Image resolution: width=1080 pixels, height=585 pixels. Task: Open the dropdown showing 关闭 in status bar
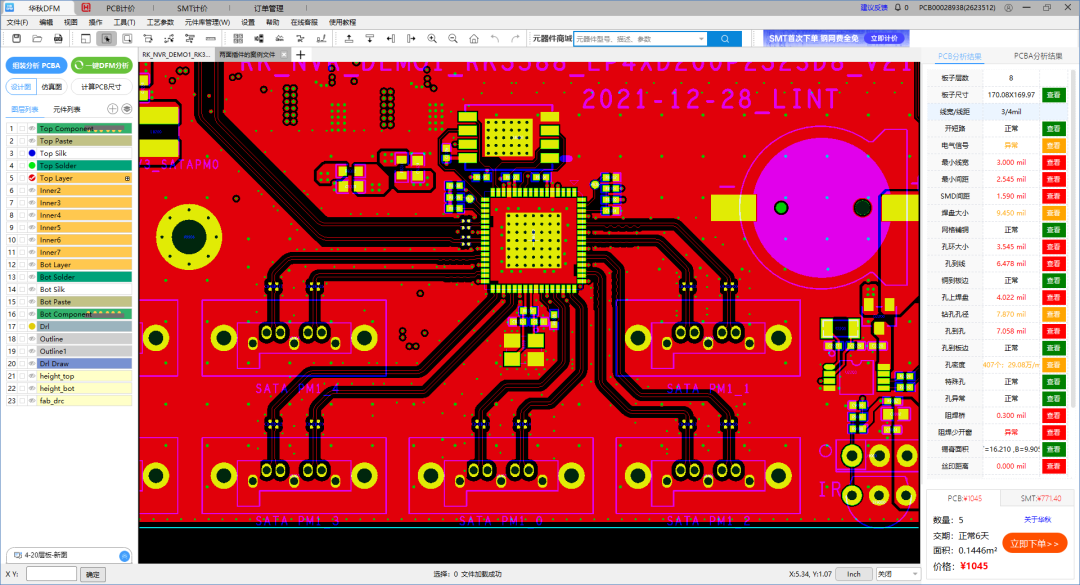pyautogui.click(x=898, y=574)
